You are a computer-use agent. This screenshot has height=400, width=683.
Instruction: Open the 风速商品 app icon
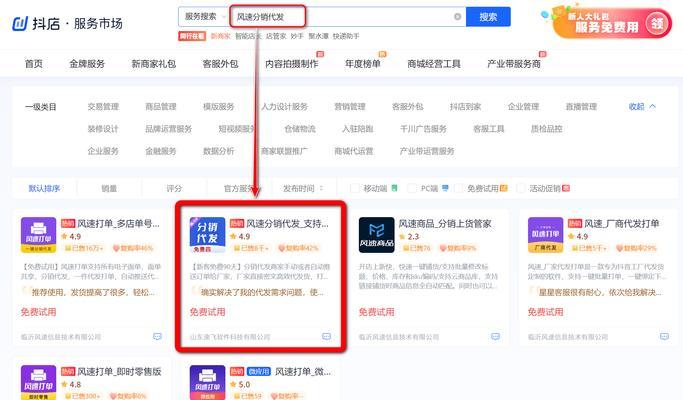coord(376,235)
